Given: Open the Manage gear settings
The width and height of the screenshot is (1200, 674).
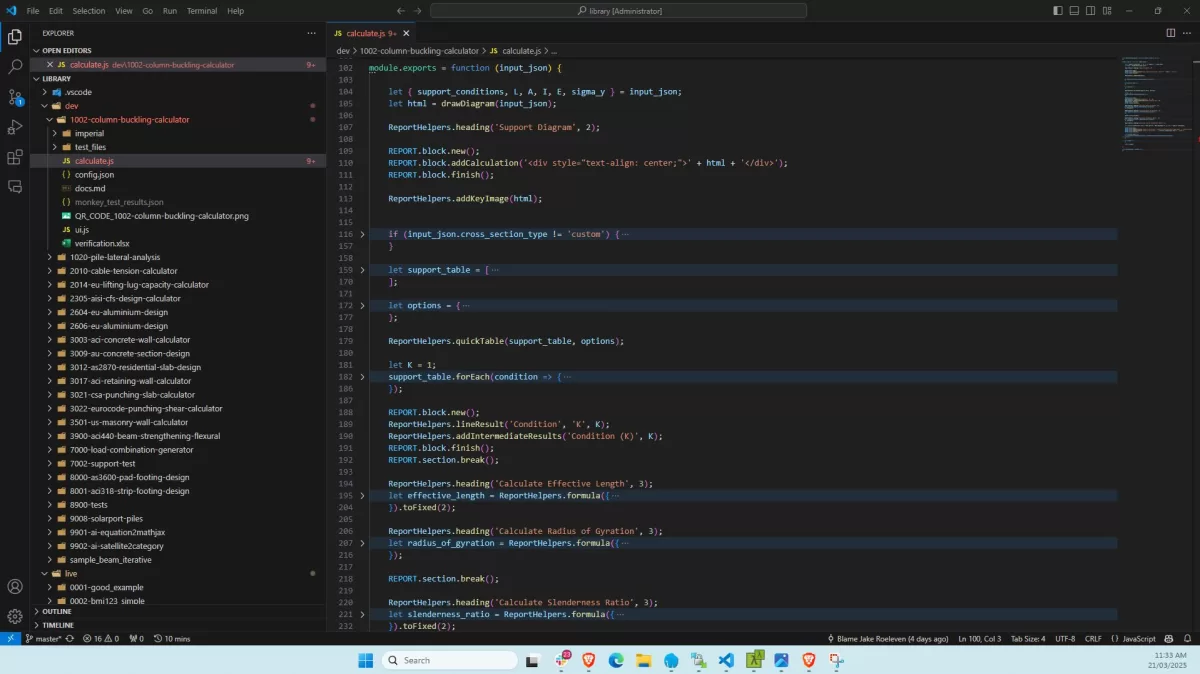Looking at the screenshot, I should pos(15,617).
